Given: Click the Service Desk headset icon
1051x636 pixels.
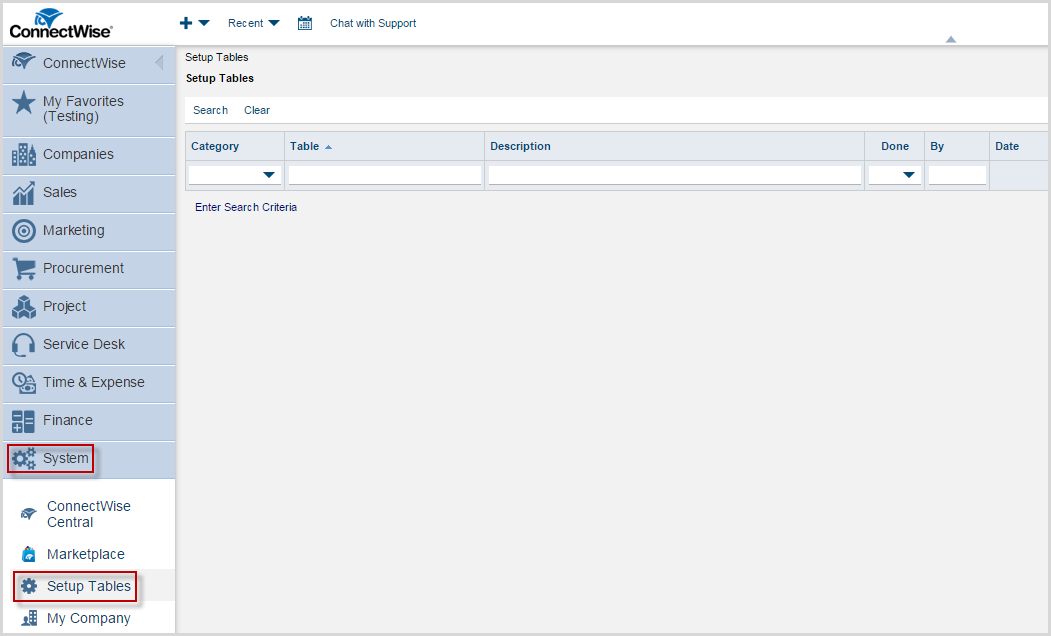Looking at the screenshot, I should pyautogui.click(x=24, y=345).
